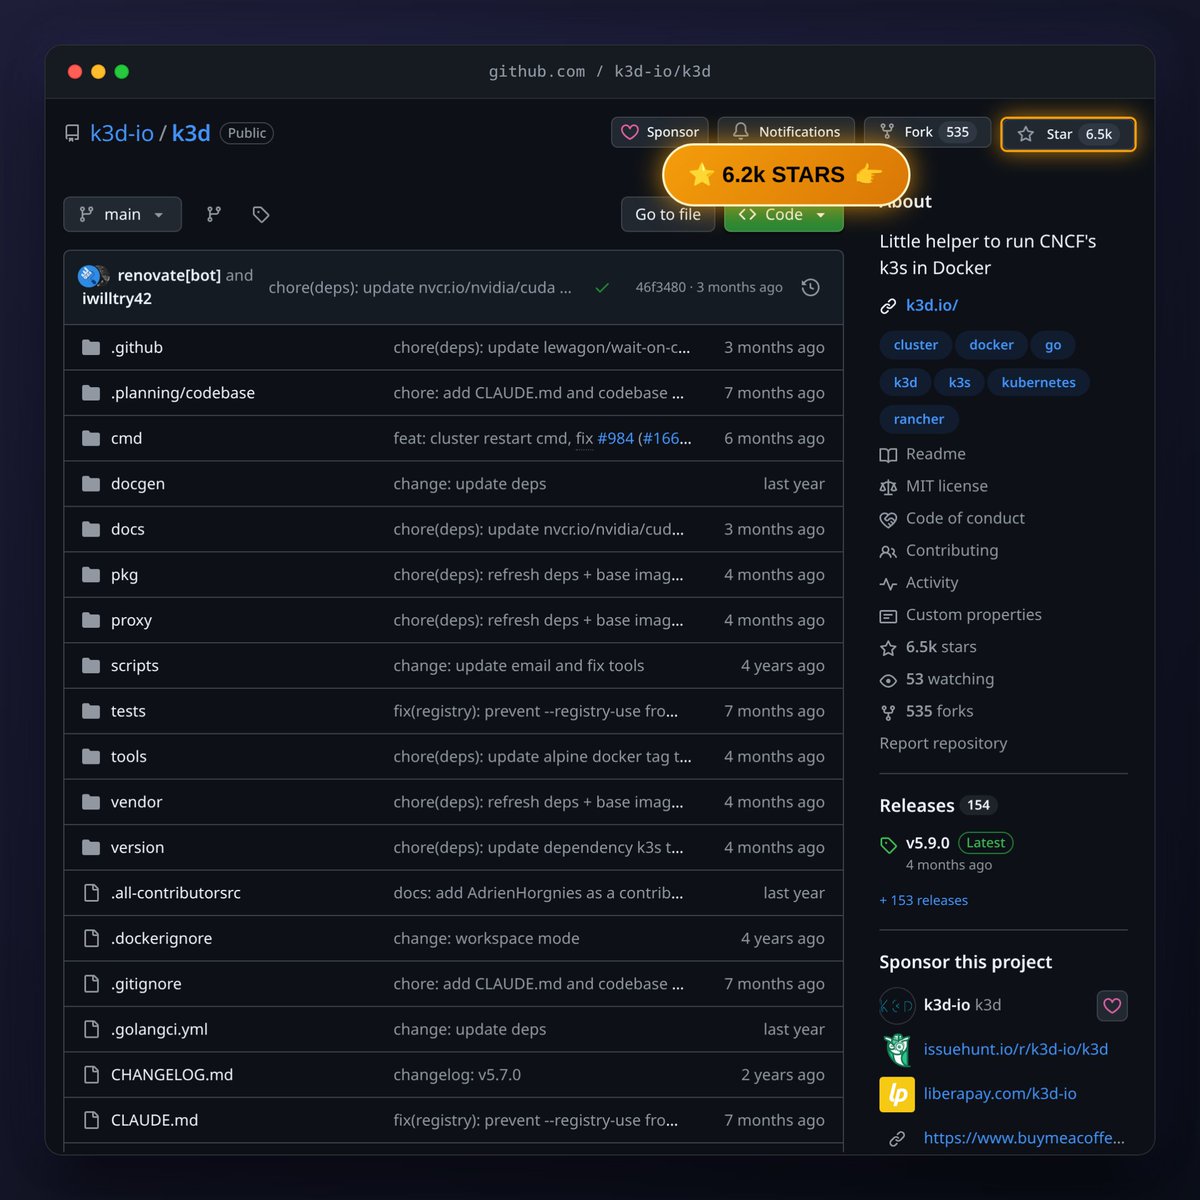The image size is (1200, 1200).
Task: Open the Readme book icon
Action: point(888,455)
